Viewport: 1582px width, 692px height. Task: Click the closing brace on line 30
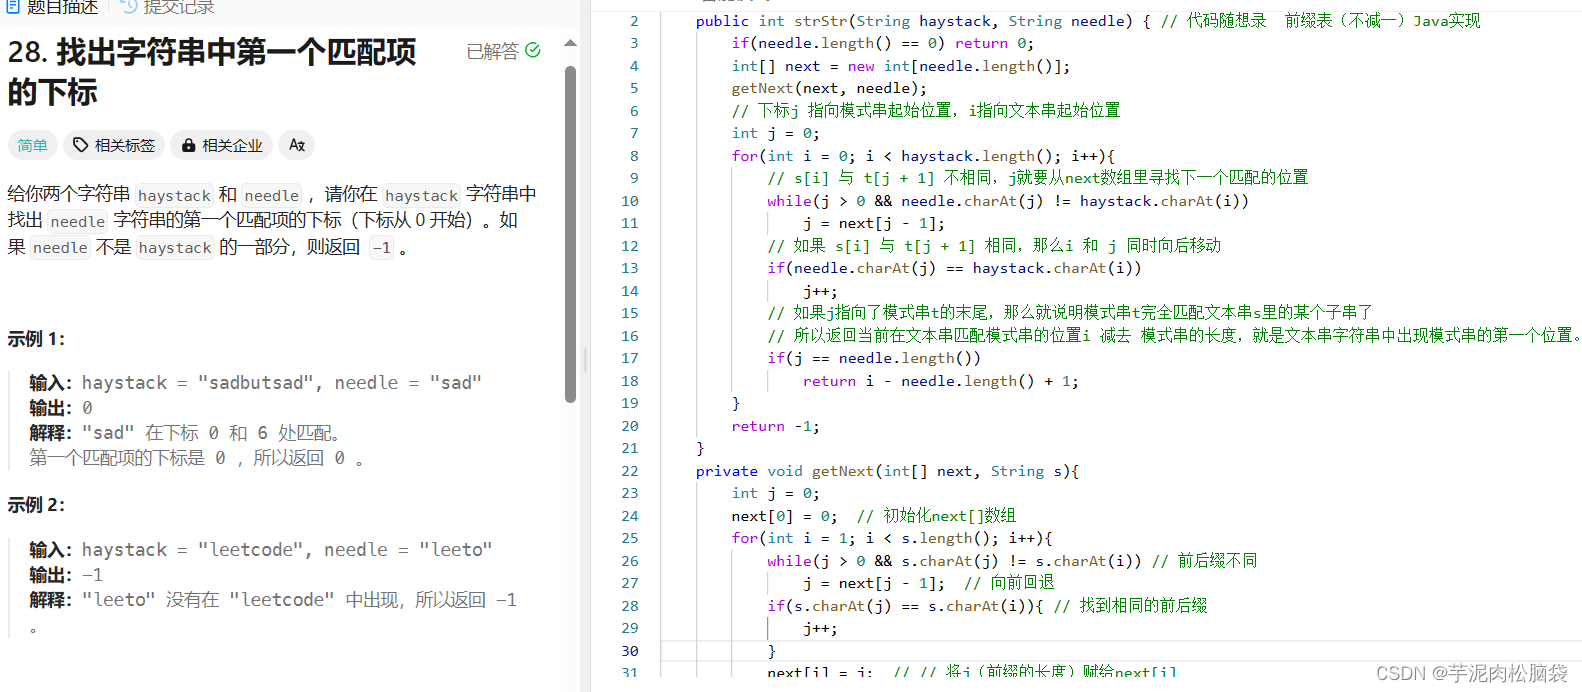771,651
